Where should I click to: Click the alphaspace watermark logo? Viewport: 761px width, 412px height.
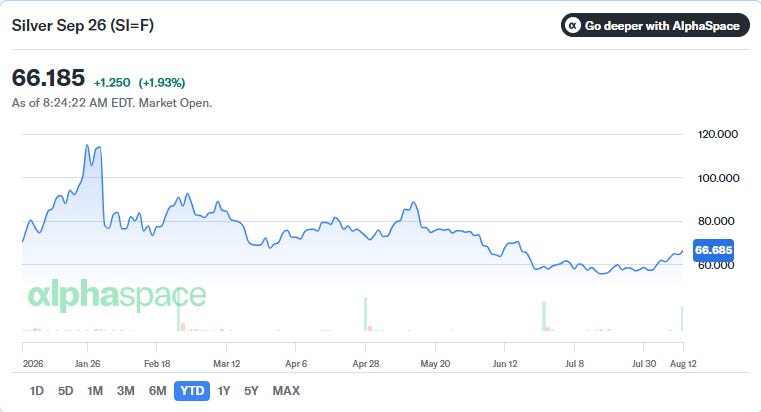(x=117, y=295)
